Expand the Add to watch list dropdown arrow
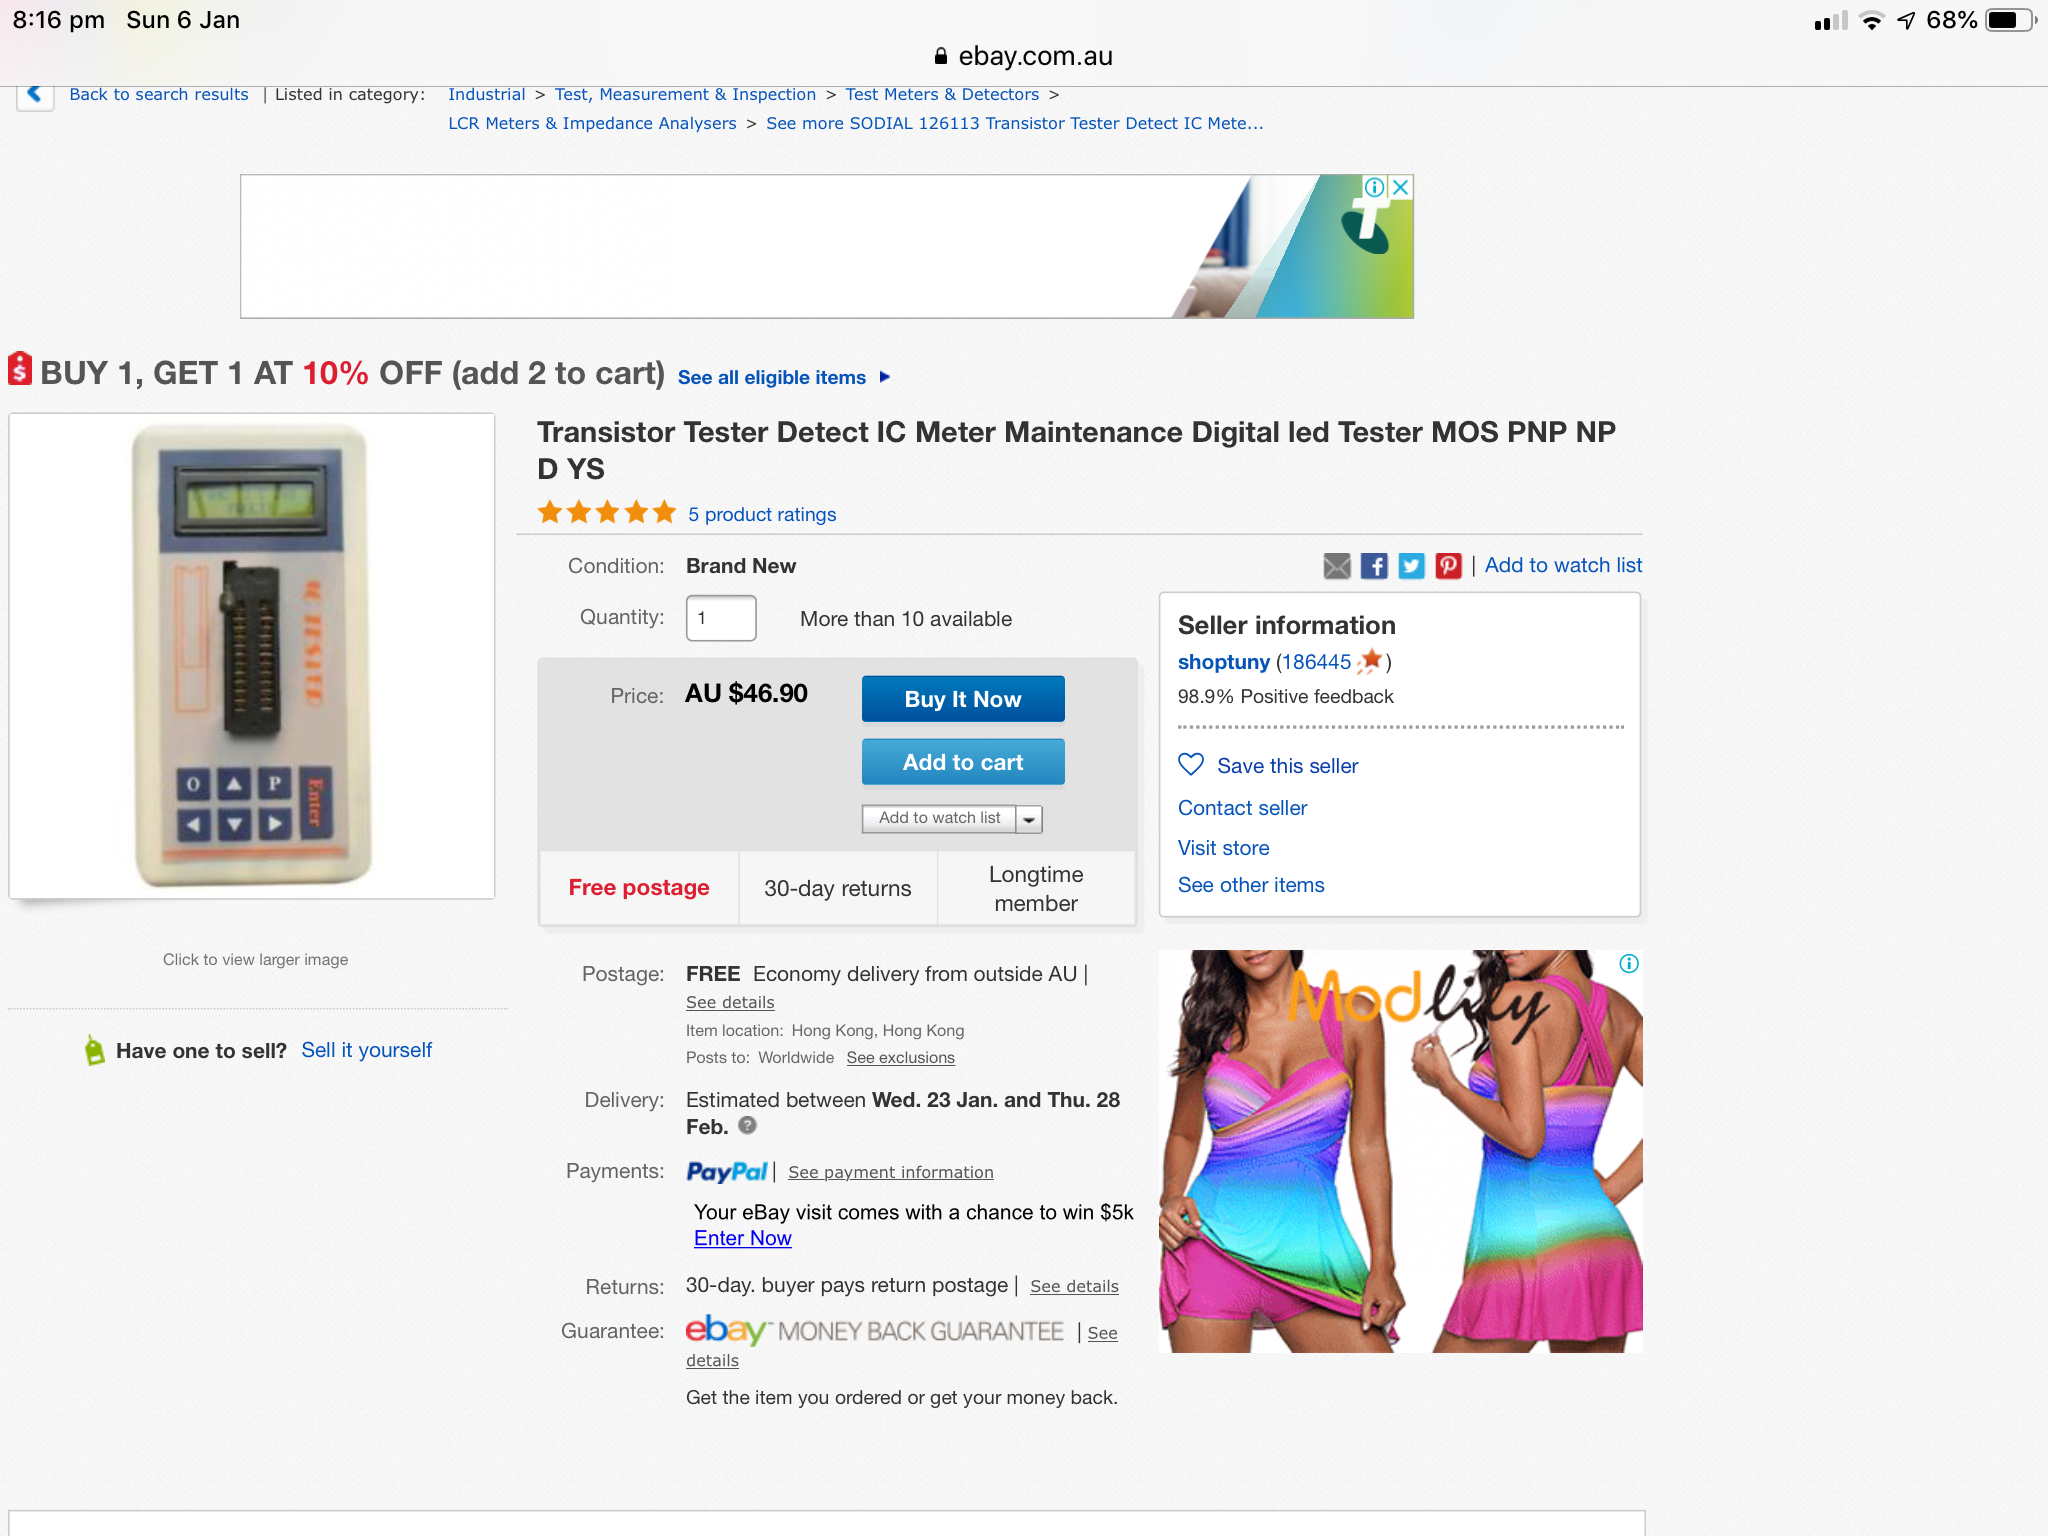This screenshot has height=1536, width=2048. point(1029,819)
